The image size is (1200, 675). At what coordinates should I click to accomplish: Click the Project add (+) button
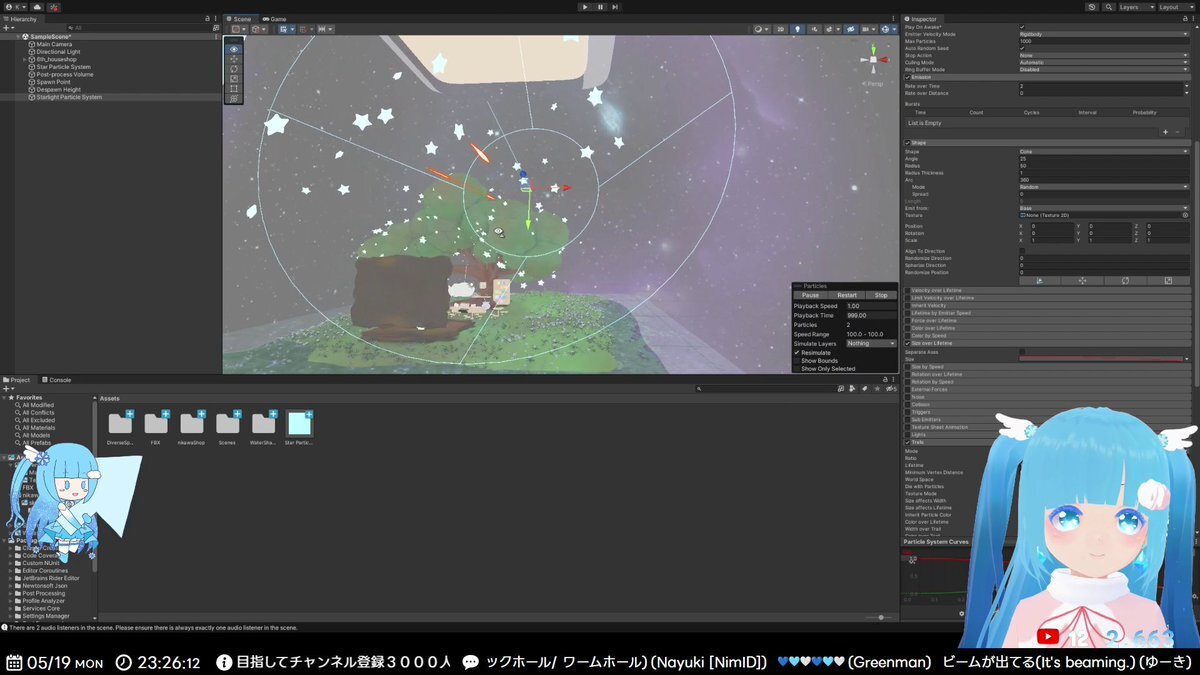8,388
